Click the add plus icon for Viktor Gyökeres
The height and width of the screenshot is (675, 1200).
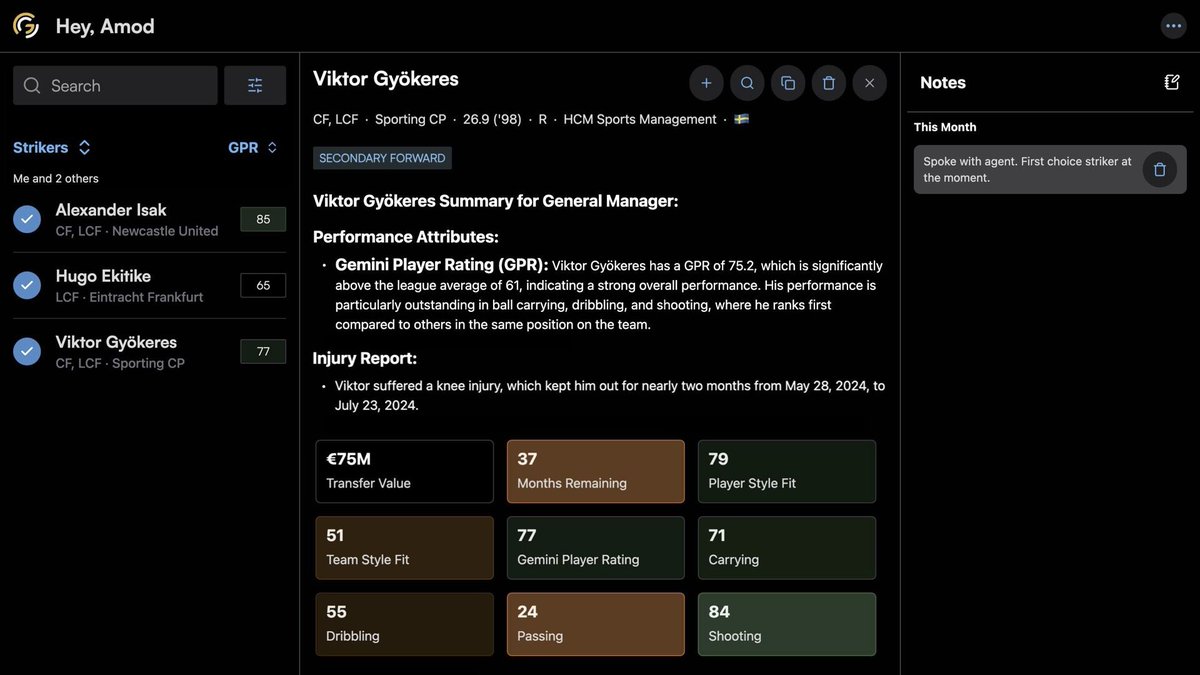click(x=706, y=83)
